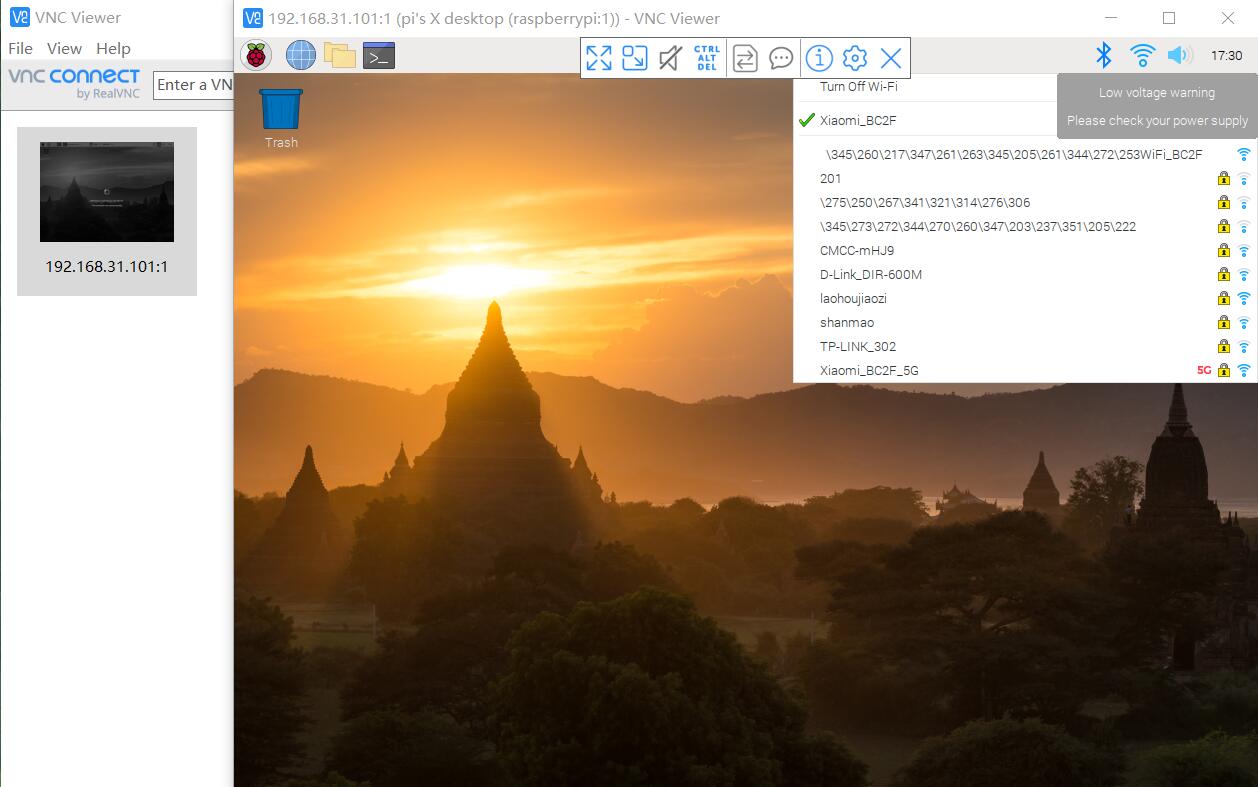Open the File Manager folders icon
The height and width of the screenshot is (787, 1258).
tap(340, 56)
